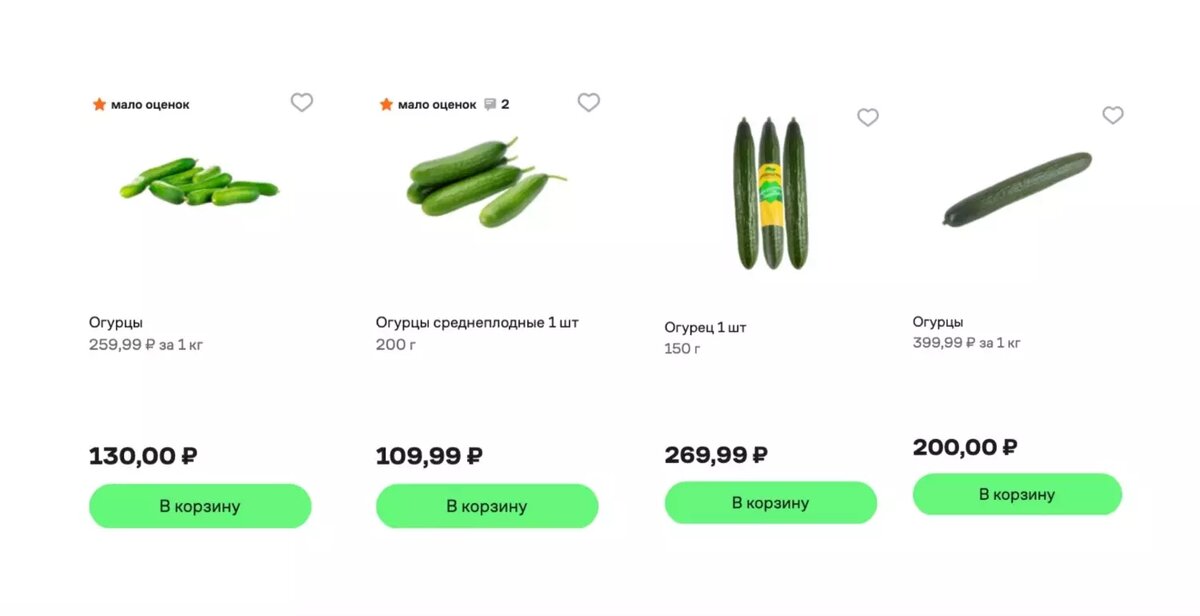Add the 200,00 ₽ Огурцы to the cart

[1016, 494]
